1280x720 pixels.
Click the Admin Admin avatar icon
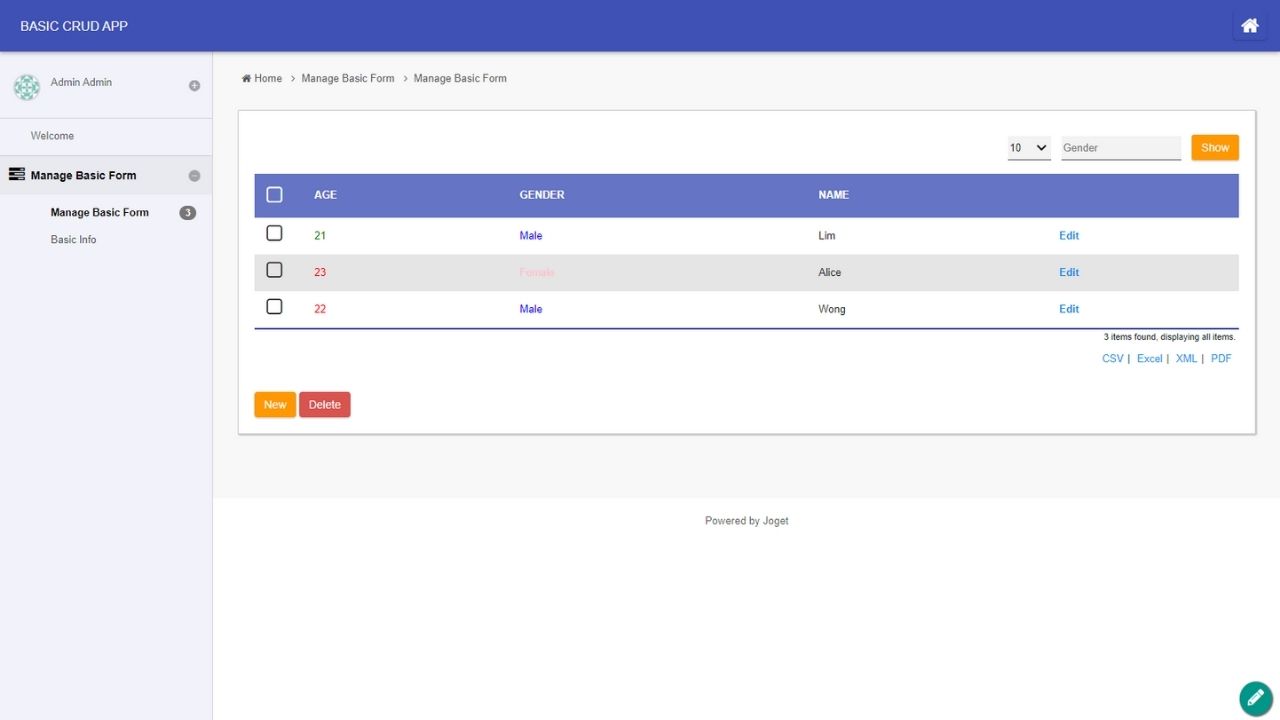click(27, 87)
